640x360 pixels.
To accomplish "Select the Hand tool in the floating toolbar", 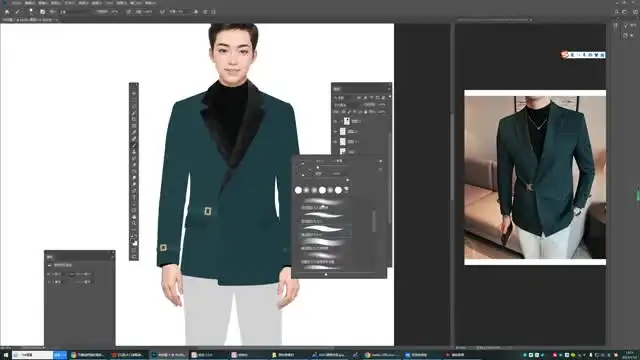I will [x=134, y=217].
